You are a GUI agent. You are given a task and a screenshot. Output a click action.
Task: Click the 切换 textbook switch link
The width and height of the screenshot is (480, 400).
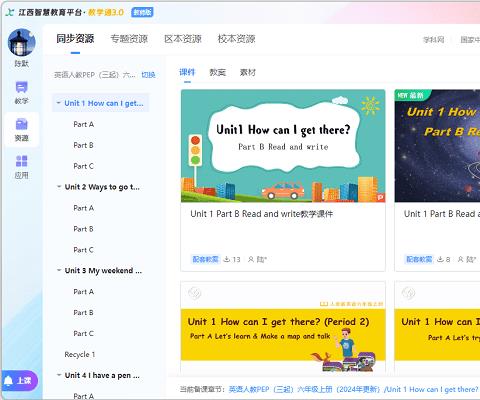[148, 75]
